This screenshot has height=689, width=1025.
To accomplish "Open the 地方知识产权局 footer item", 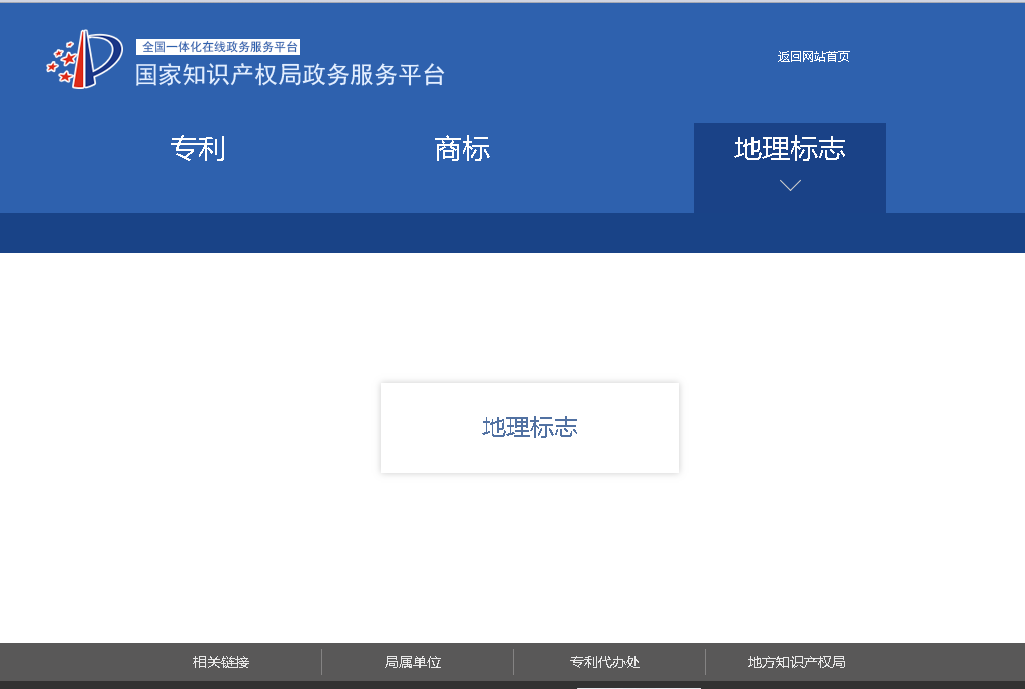I will 797,661.
